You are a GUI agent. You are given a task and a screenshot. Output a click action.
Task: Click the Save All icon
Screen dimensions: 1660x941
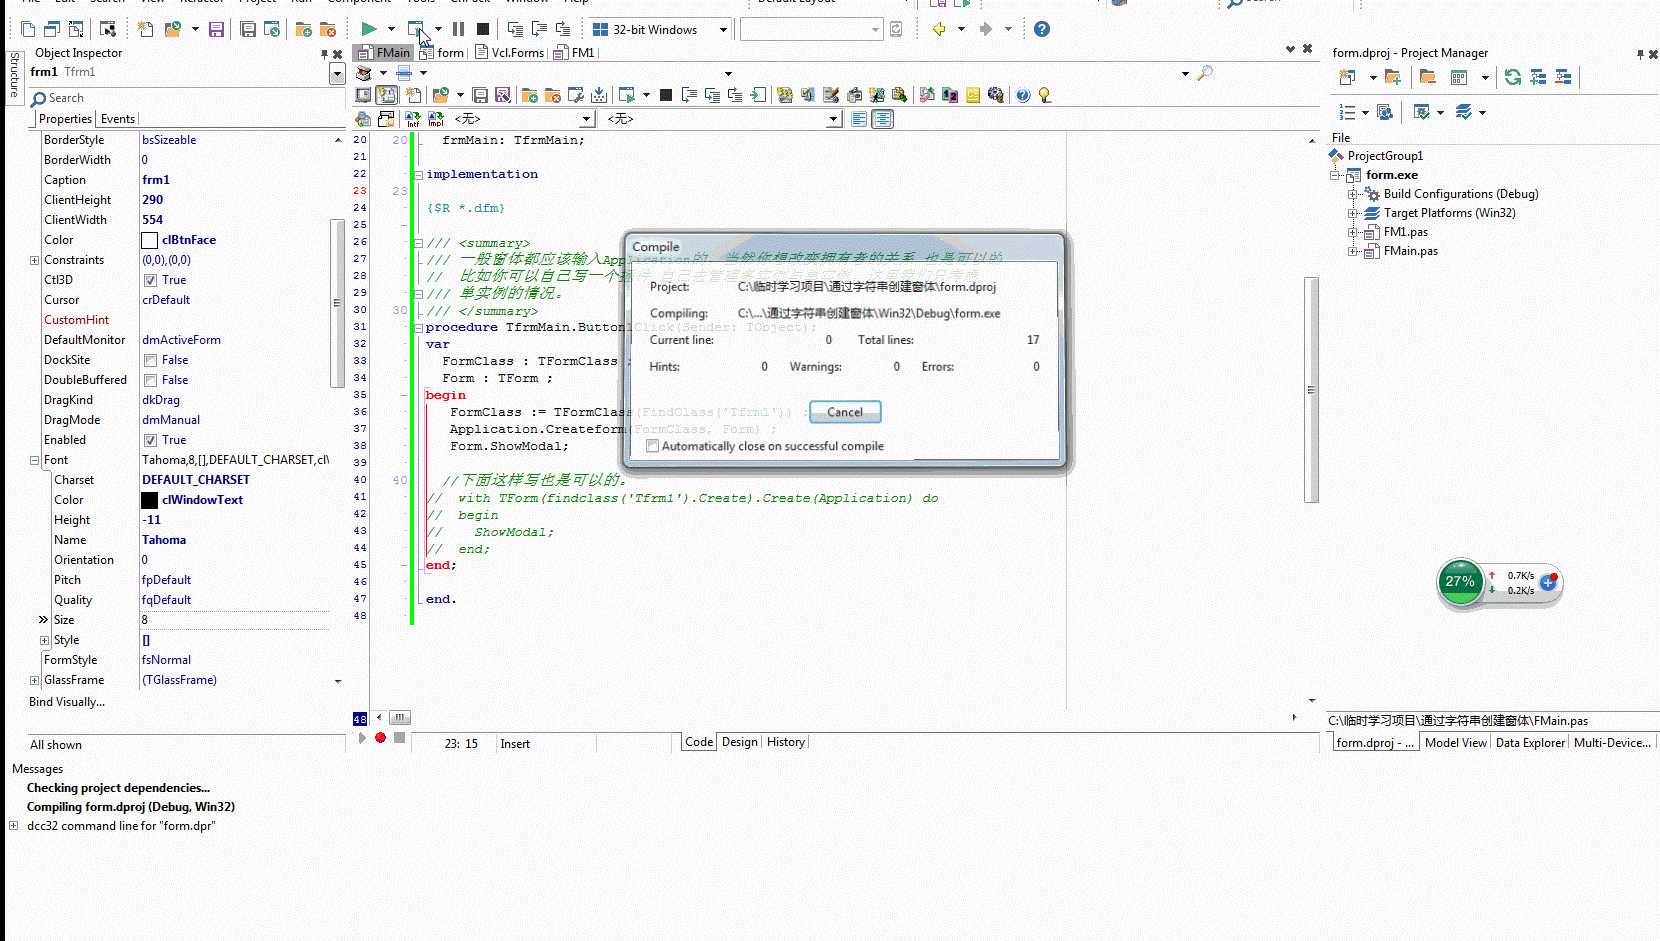click(x=248, y=29)
